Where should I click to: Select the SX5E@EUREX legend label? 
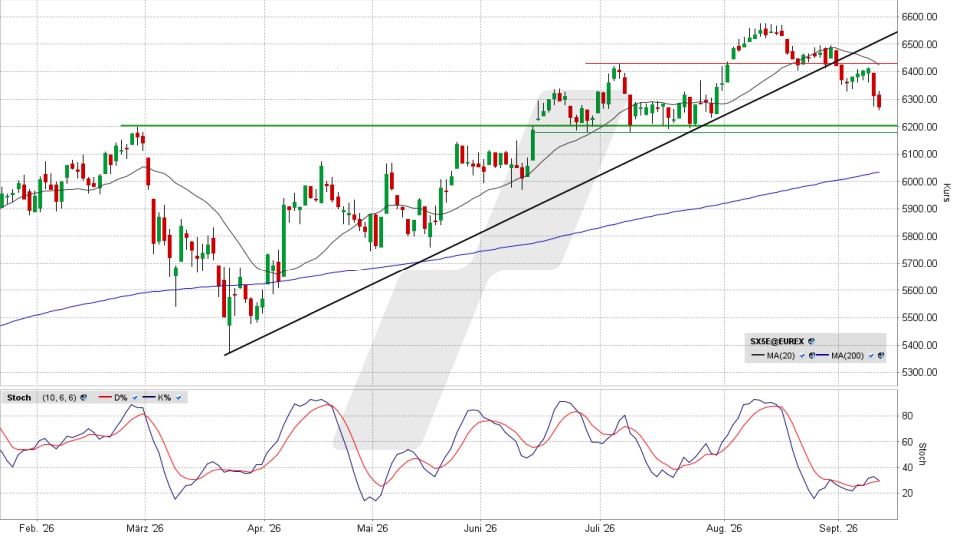(778, 341)
